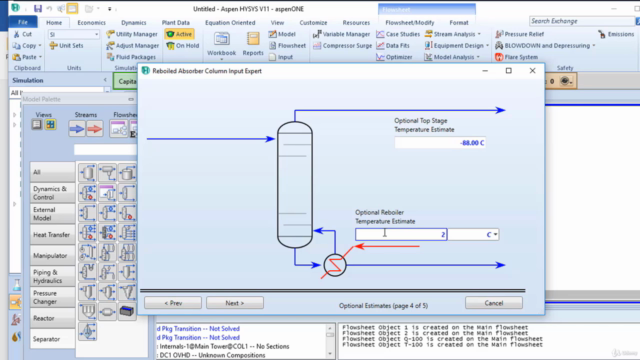Click the reboiler temperature estimate field

point(401,234)
